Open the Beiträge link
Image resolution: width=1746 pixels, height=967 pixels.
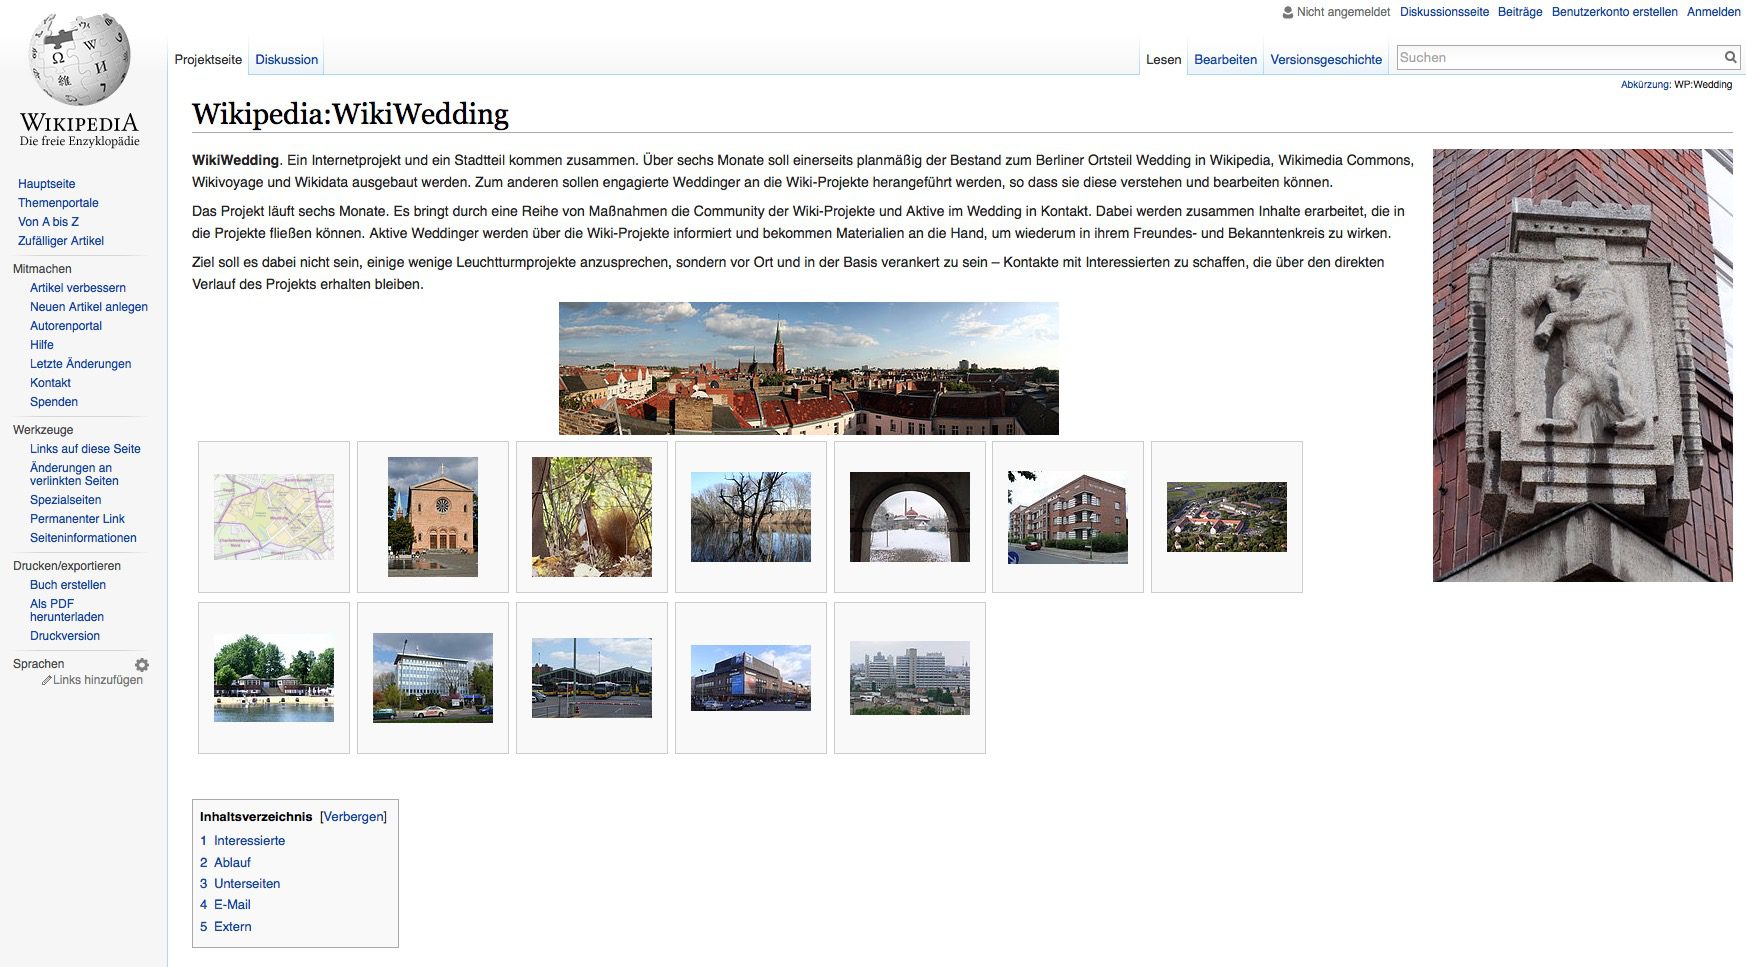(1520, 12)
